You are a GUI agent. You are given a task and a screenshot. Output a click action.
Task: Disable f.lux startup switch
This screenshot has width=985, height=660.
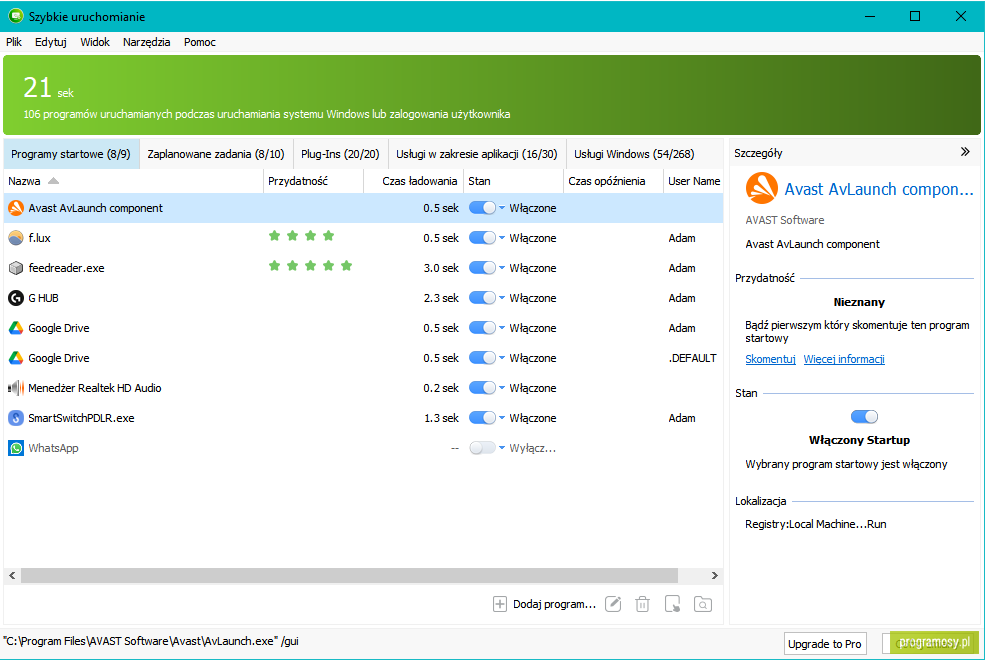click(x=482, y=238)
